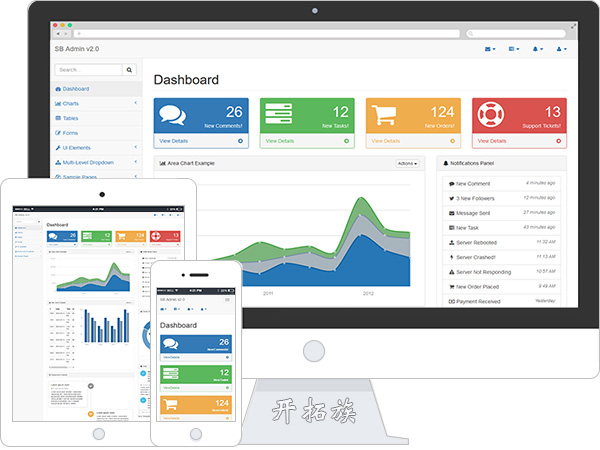Viewport: 600px width, 450px height.
Task: Click the wrench icon beside UI Elements
Action: (58, 148)
